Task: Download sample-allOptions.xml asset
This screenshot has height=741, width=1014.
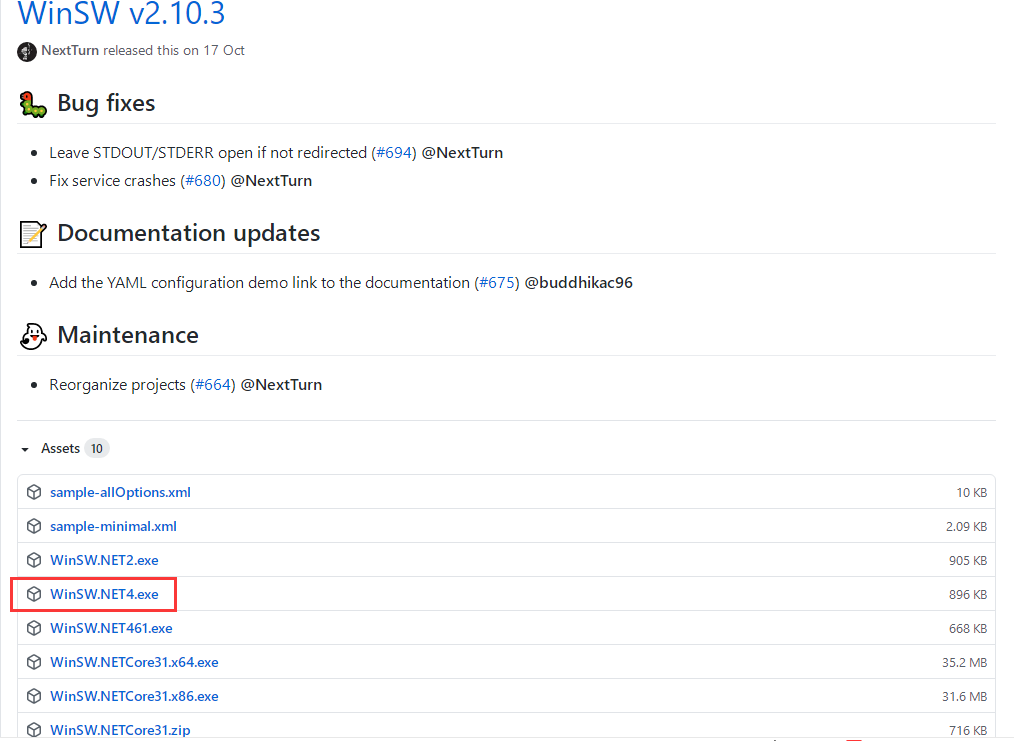Action: pyautogui.click(x=120, y=492)
